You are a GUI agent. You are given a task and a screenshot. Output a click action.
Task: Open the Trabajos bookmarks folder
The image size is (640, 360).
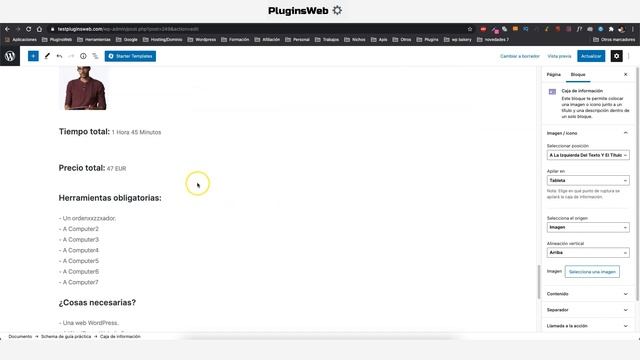pos(327,40)
